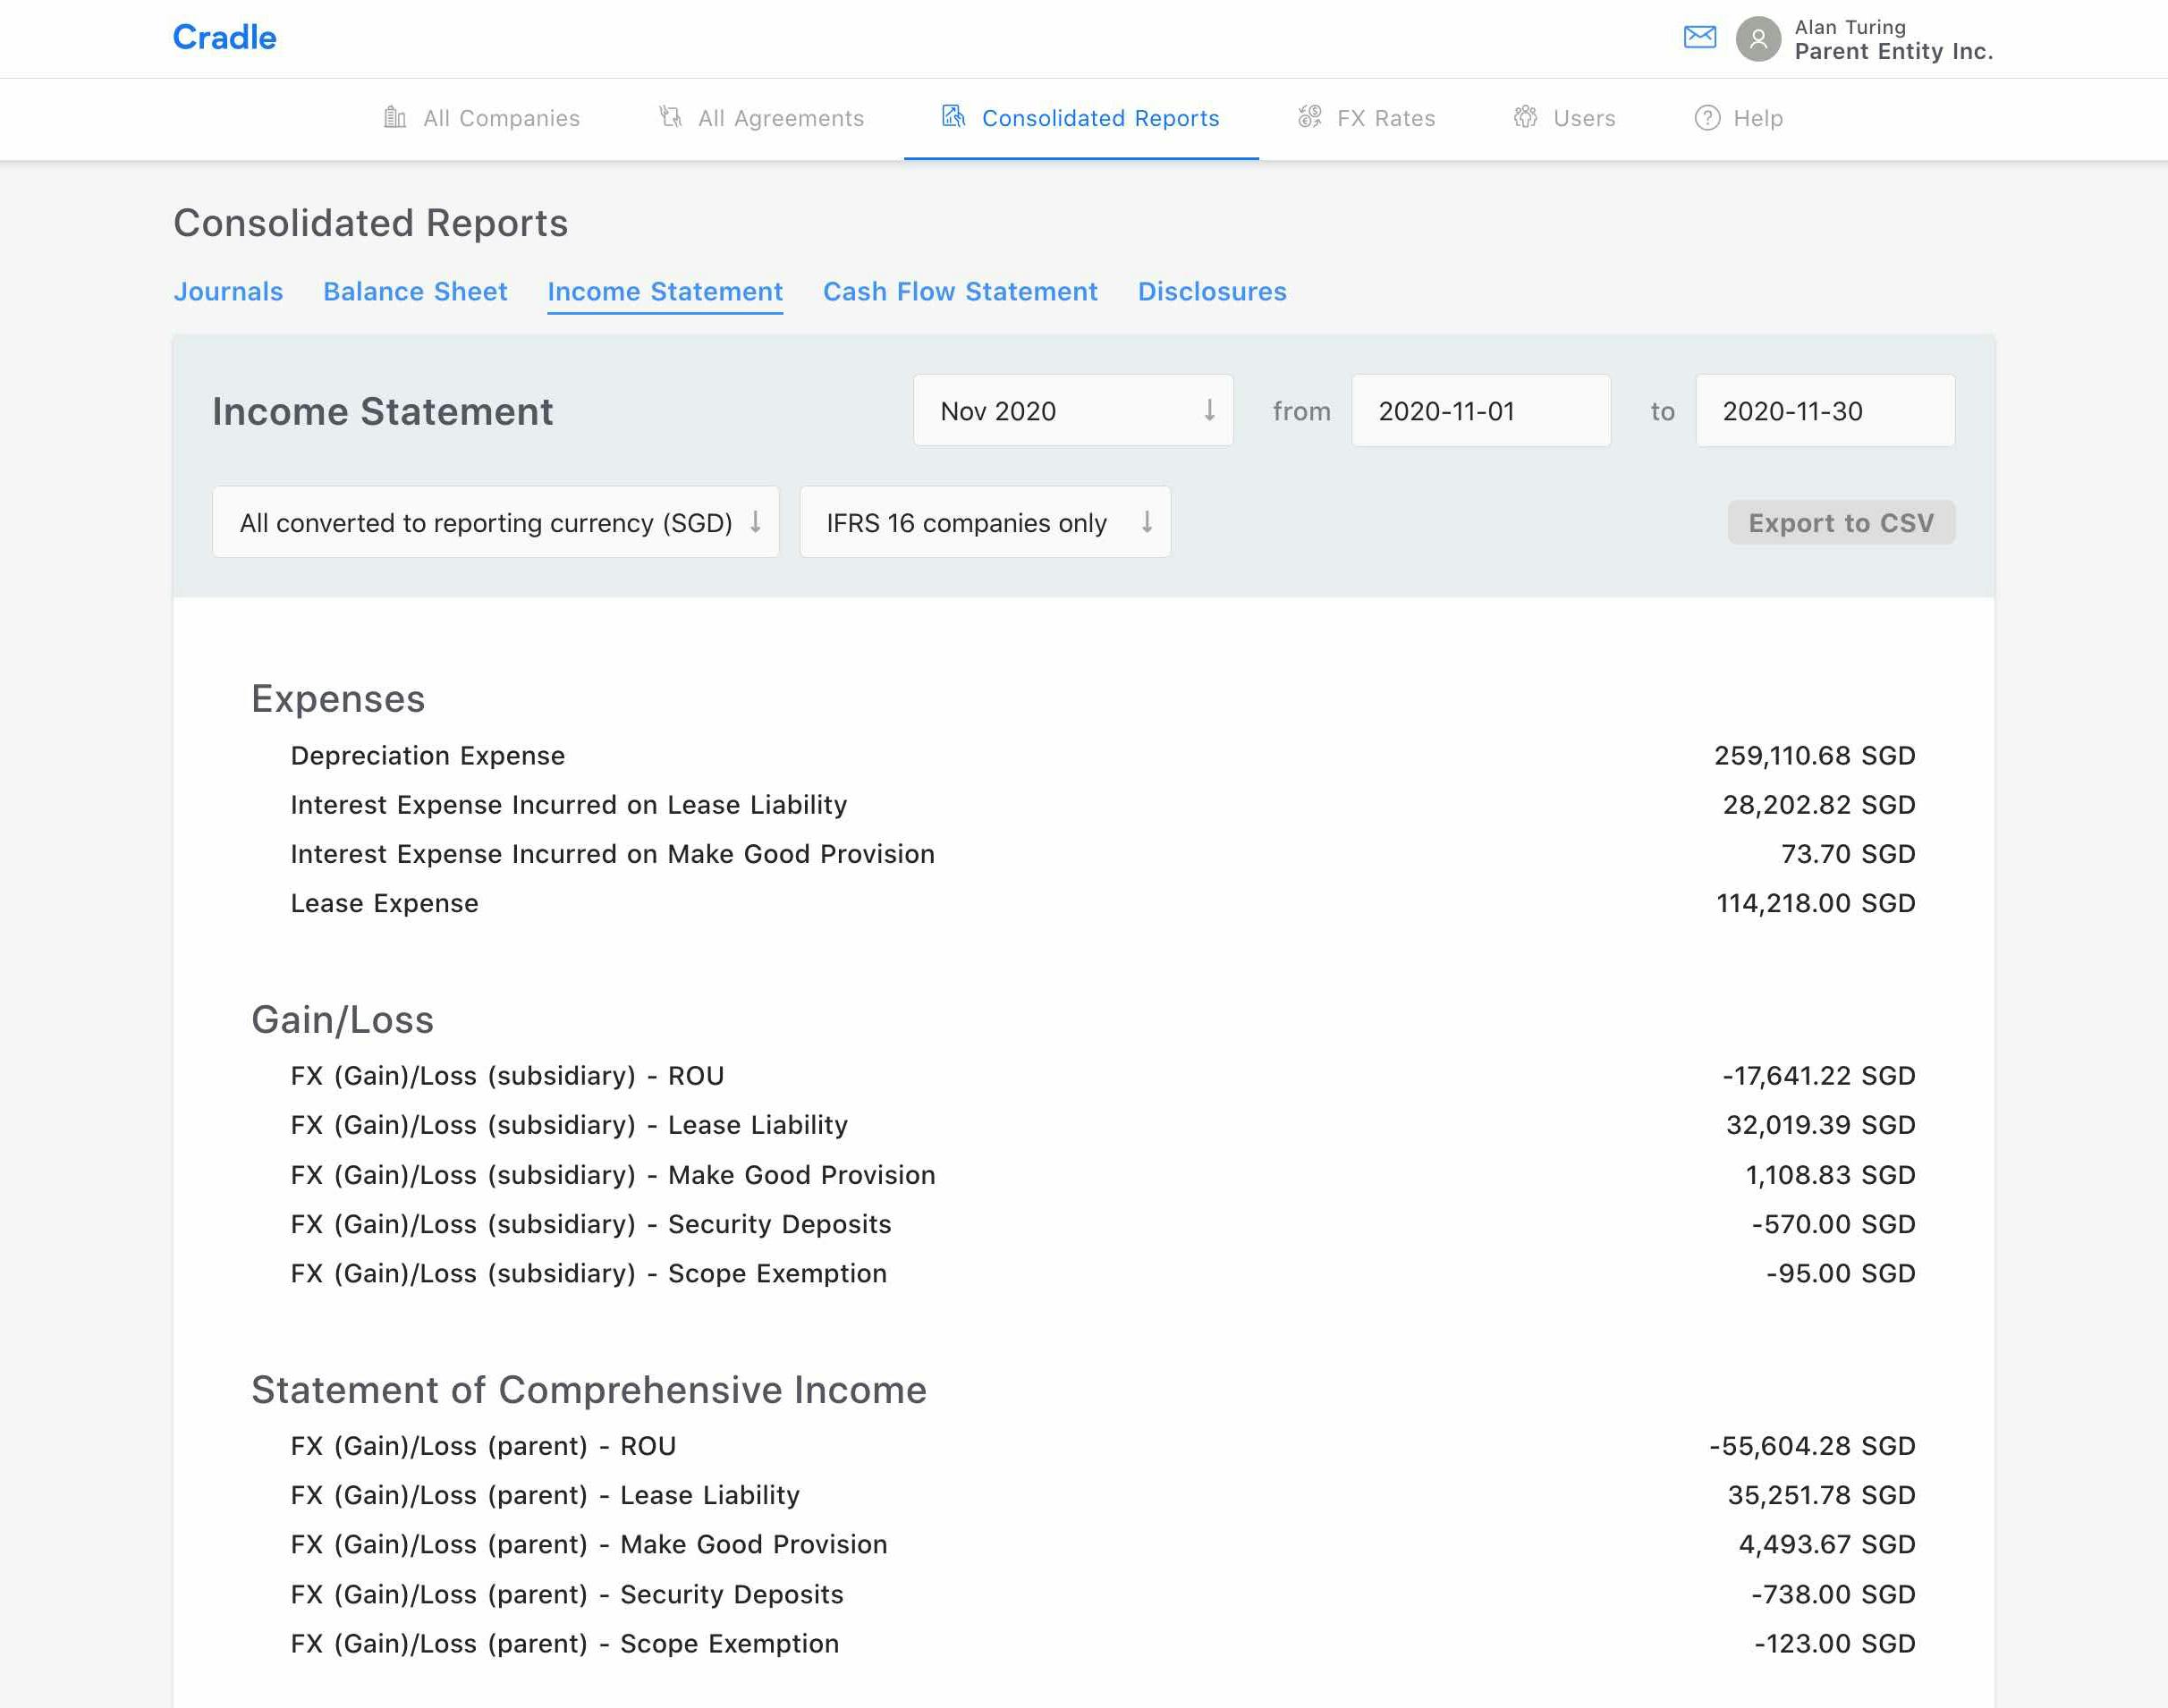The image size is (2168, 1708).
Task: Select the FX Rates menu item
Action: point(1385,118)
